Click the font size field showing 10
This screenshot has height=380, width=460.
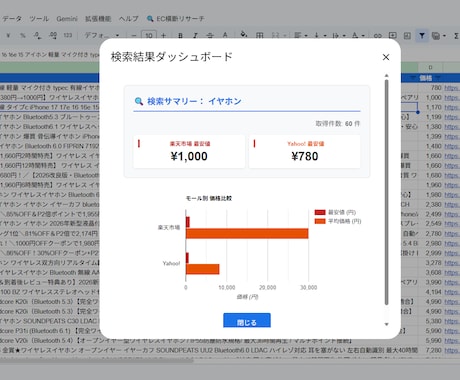[149, 35]
